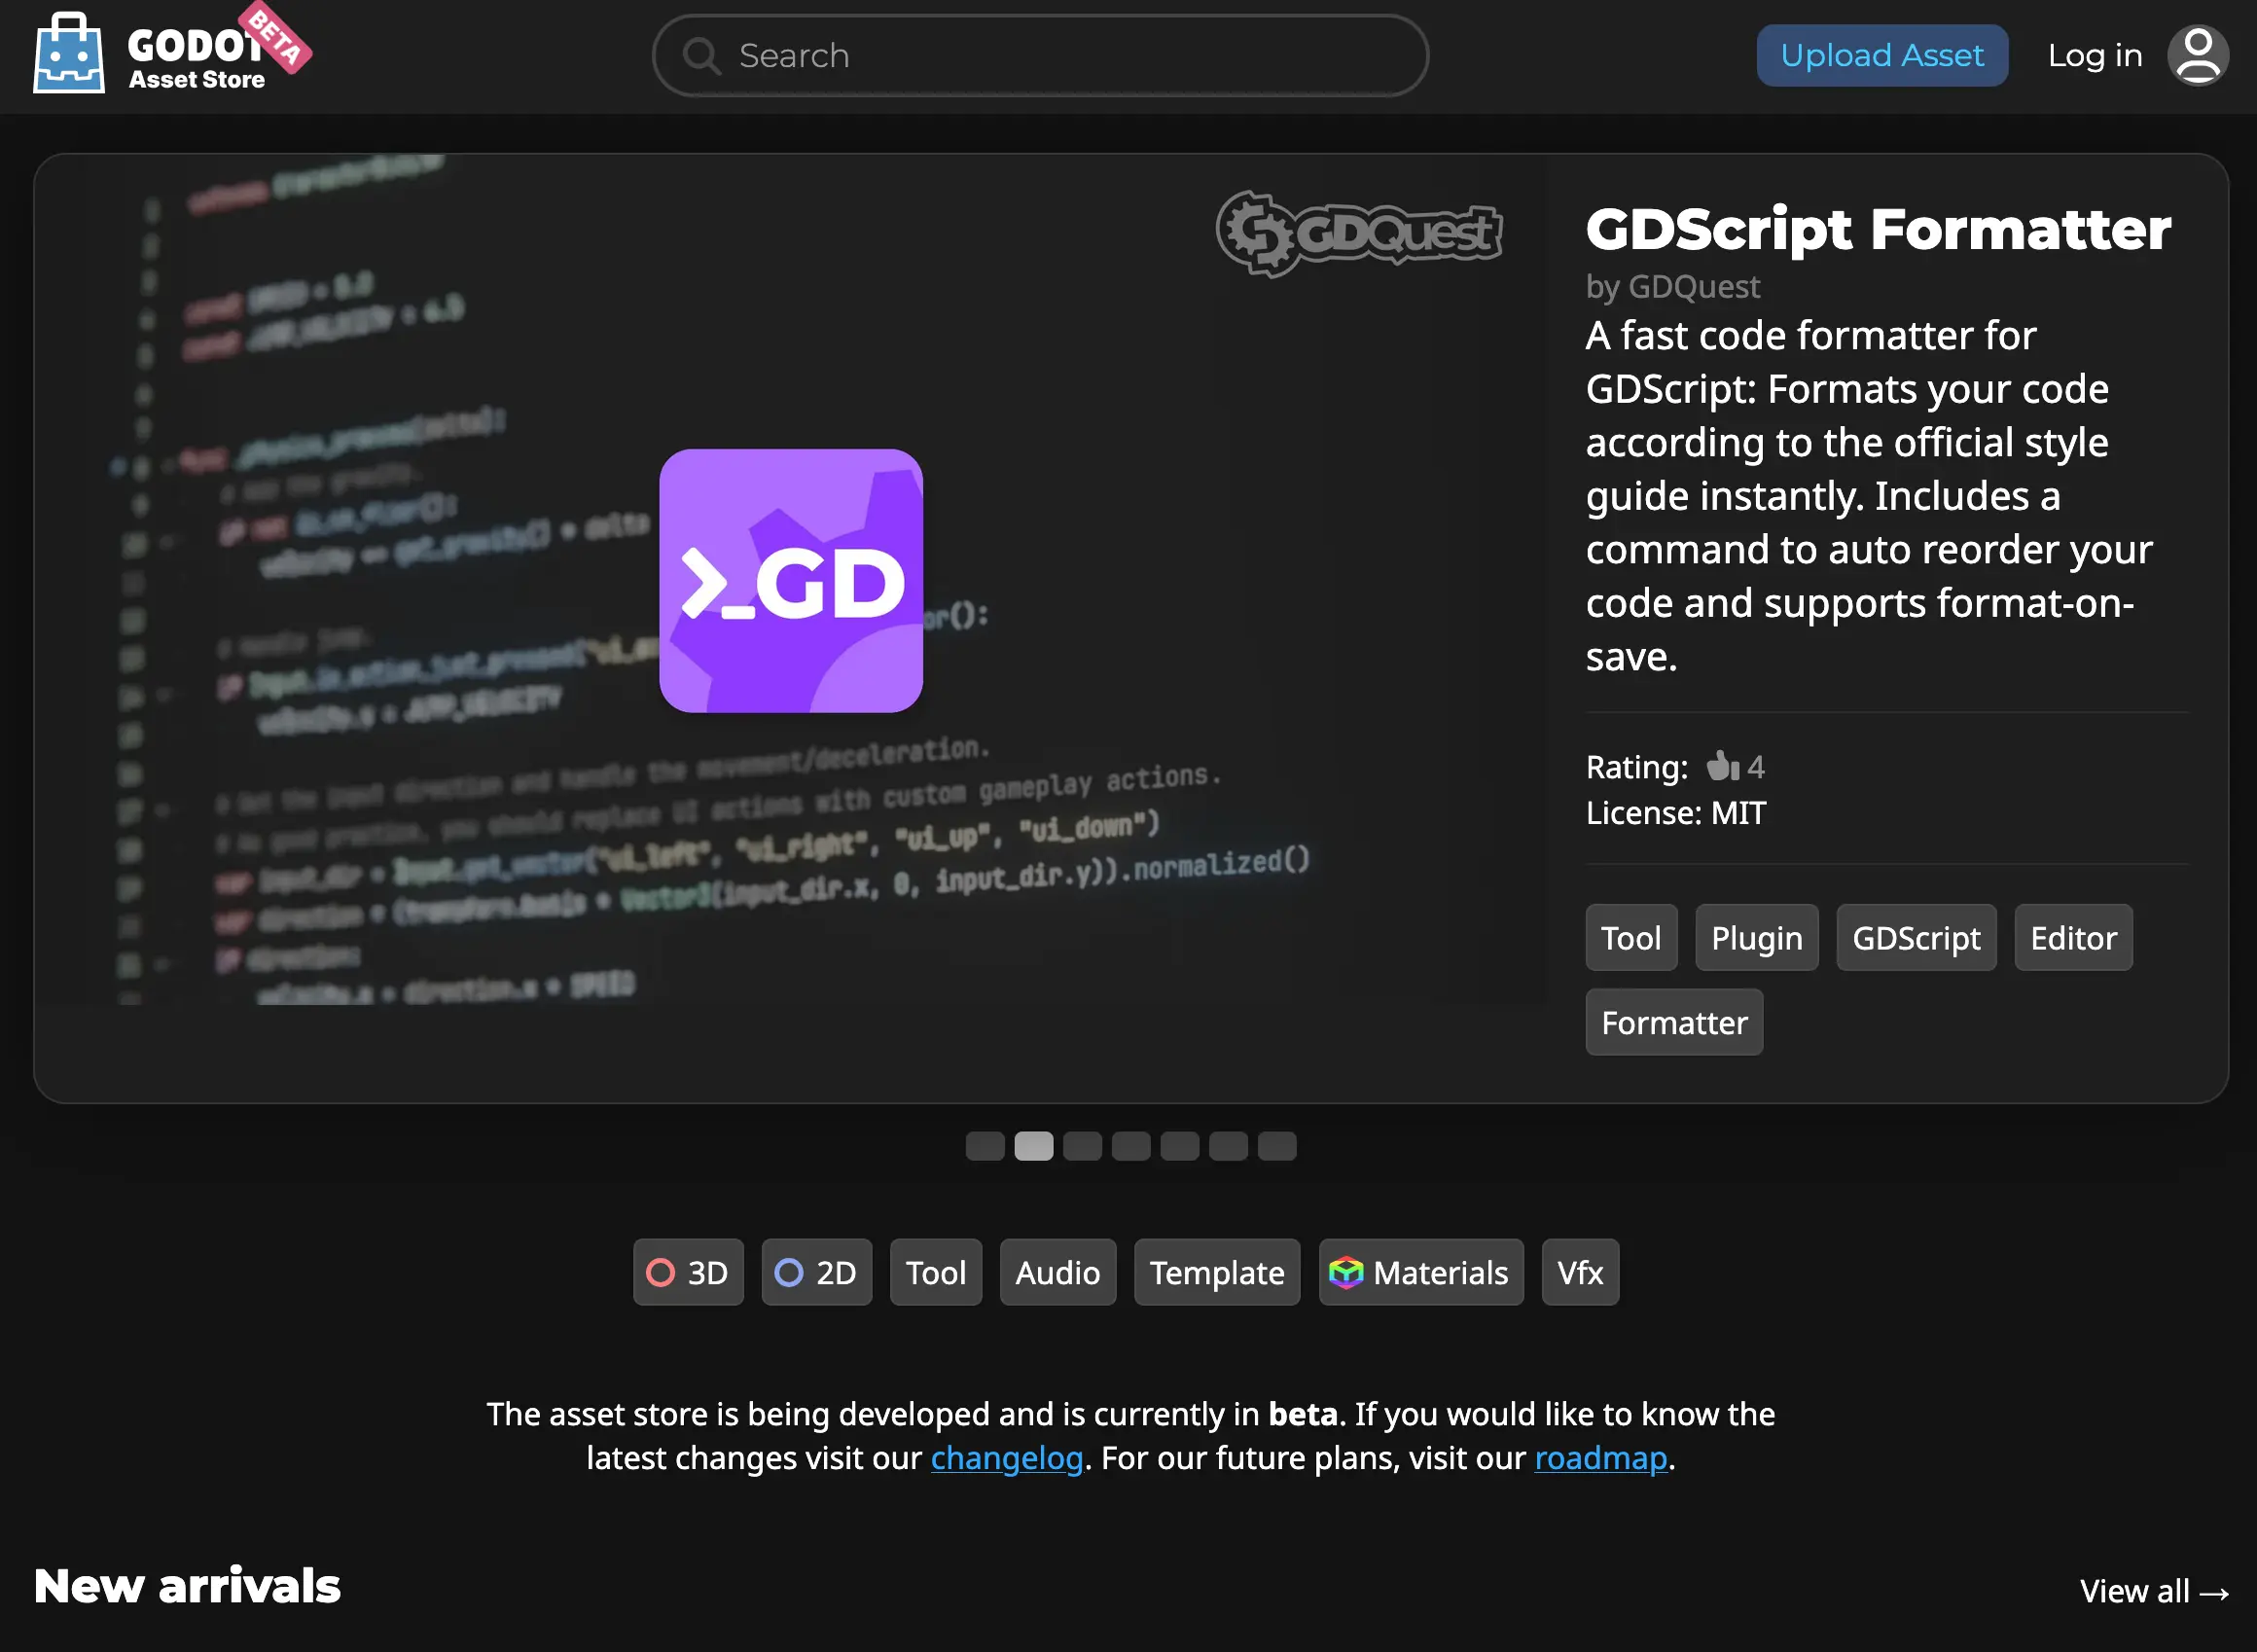Click the featured asset code screenshot banner
This screenshot has width=2257, height=1652.
(791, 579)
